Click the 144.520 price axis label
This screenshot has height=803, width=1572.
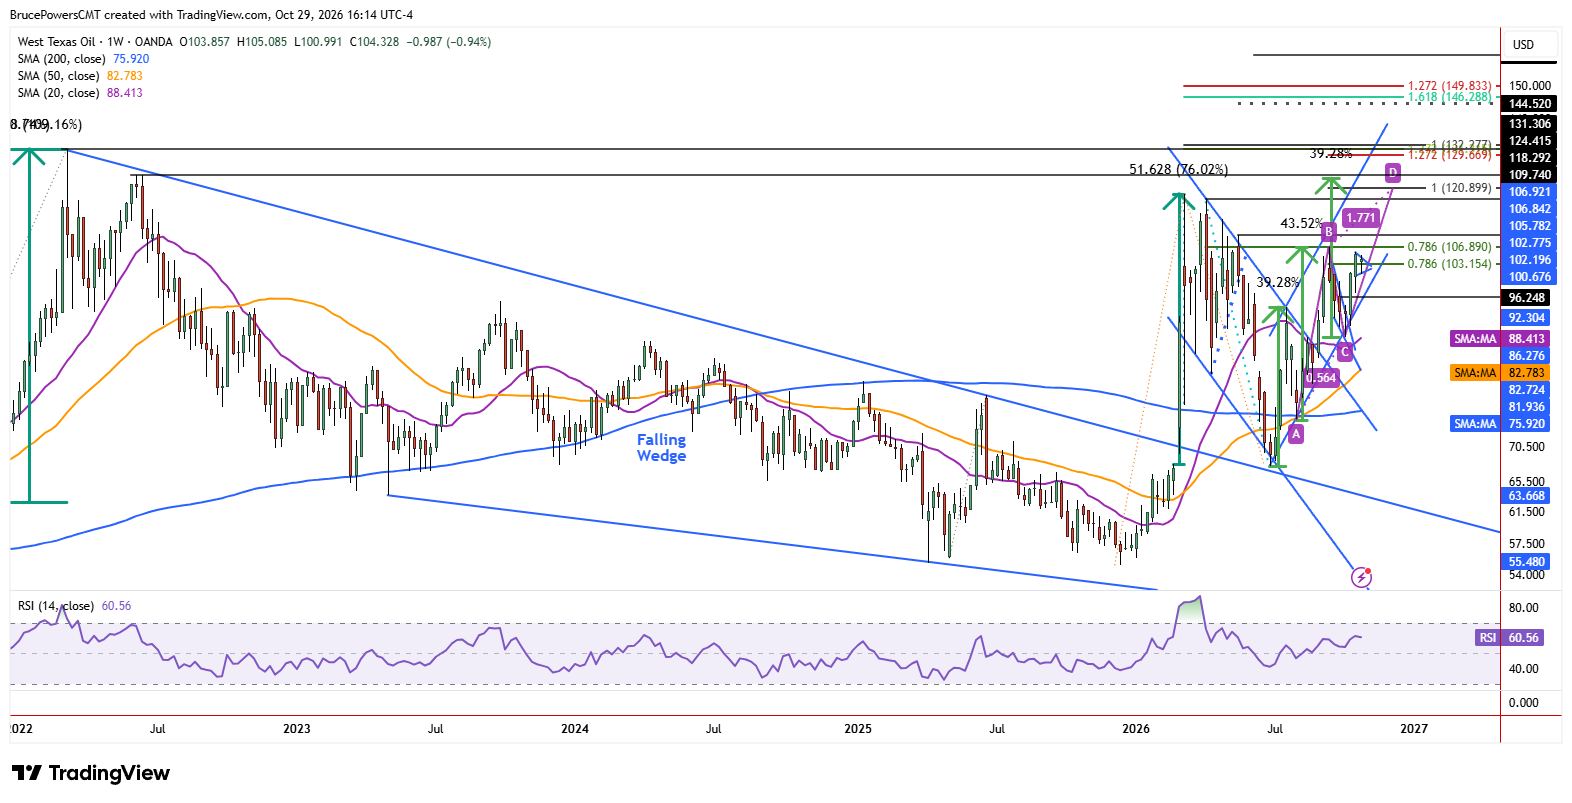pos(1530,104)
